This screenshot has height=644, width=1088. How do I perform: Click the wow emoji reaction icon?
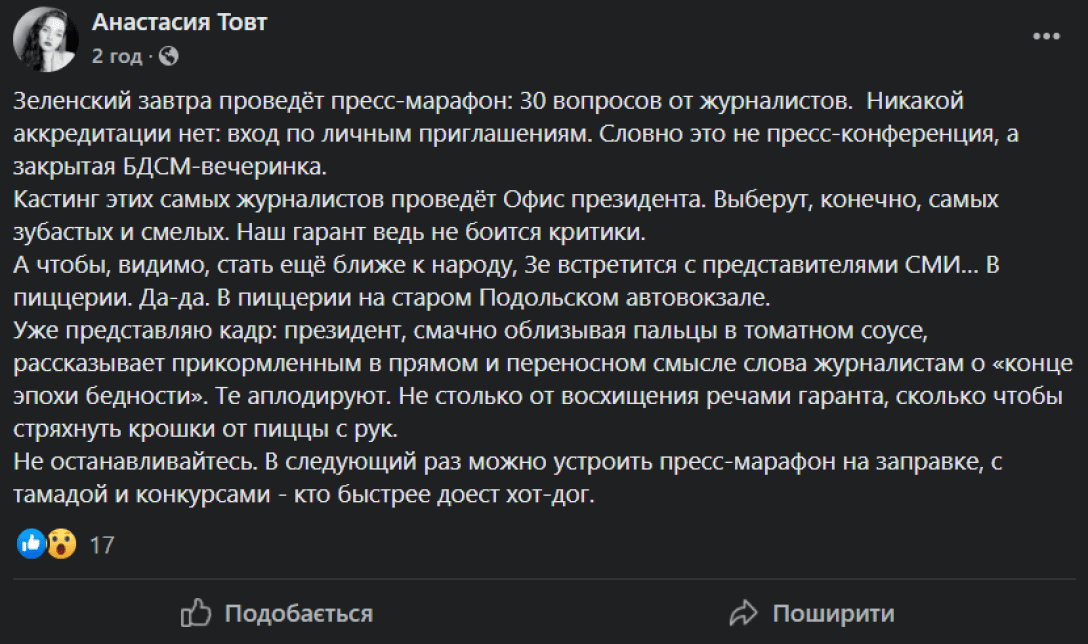point(60,543)
